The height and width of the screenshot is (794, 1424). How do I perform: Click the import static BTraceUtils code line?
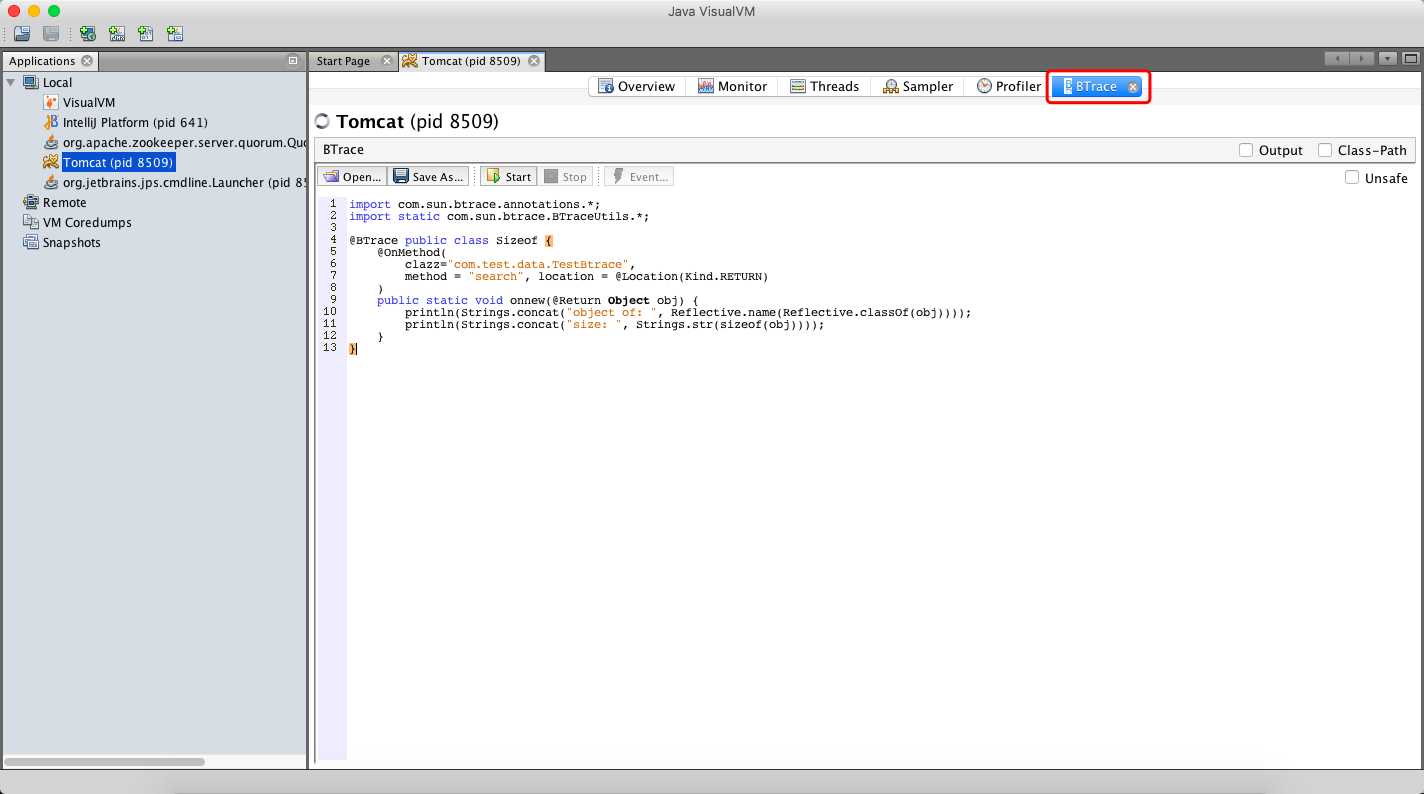click(x=499, y=216)
